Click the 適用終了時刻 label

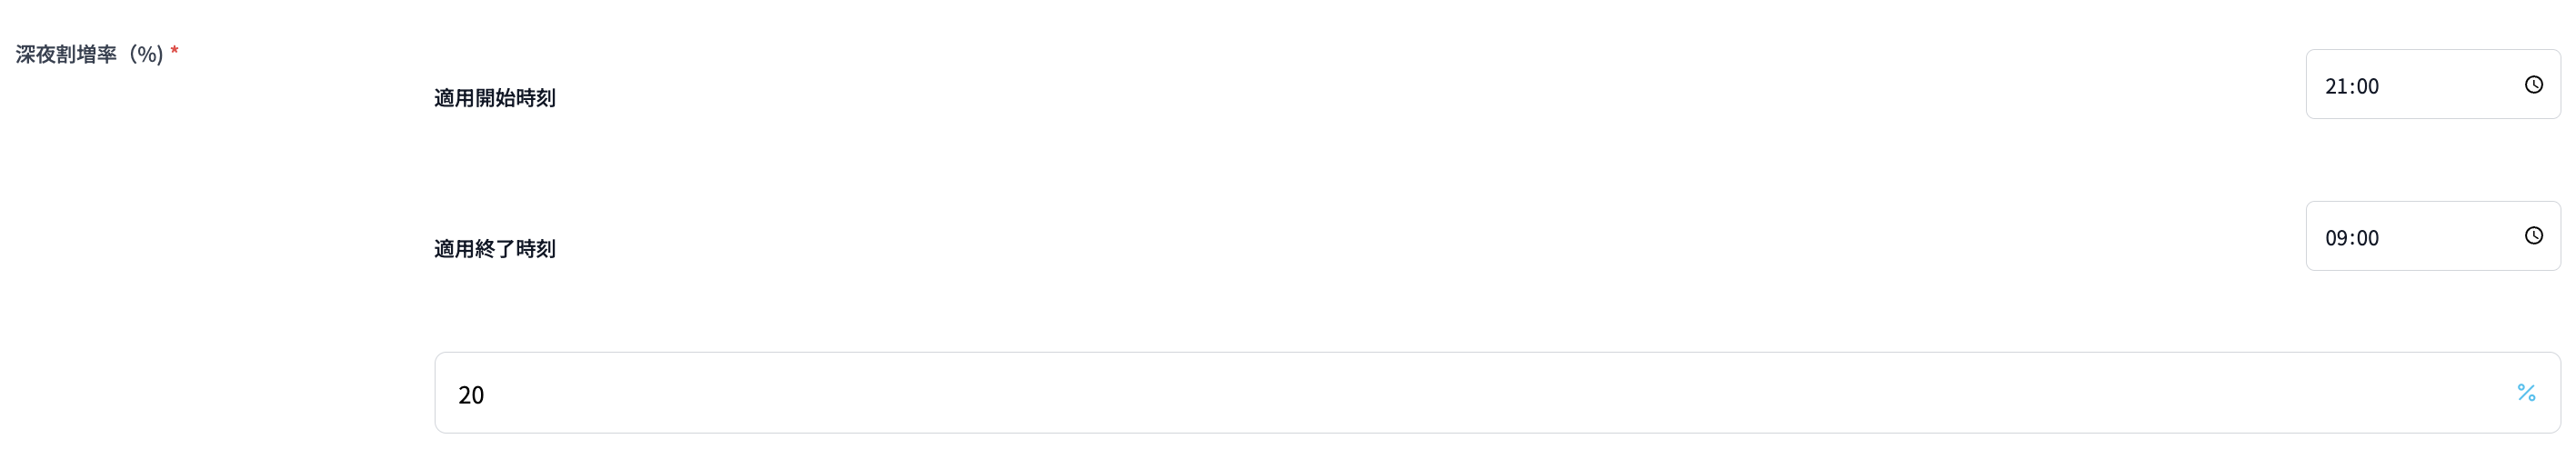[494, 249]
